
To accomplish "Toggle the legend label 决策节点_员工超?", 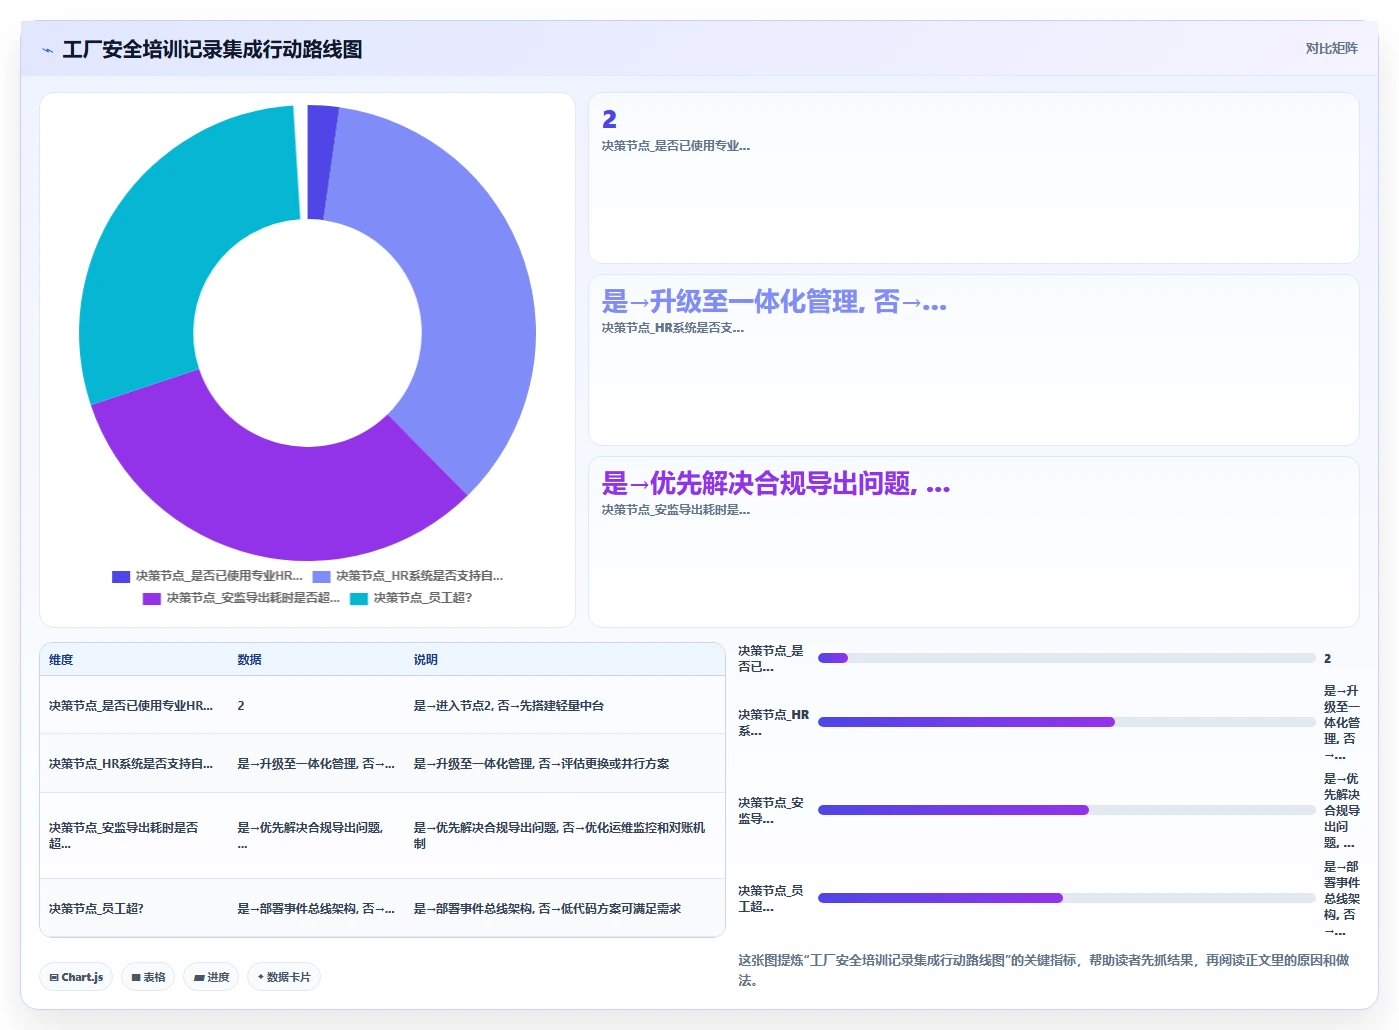I will coord(423,598).
